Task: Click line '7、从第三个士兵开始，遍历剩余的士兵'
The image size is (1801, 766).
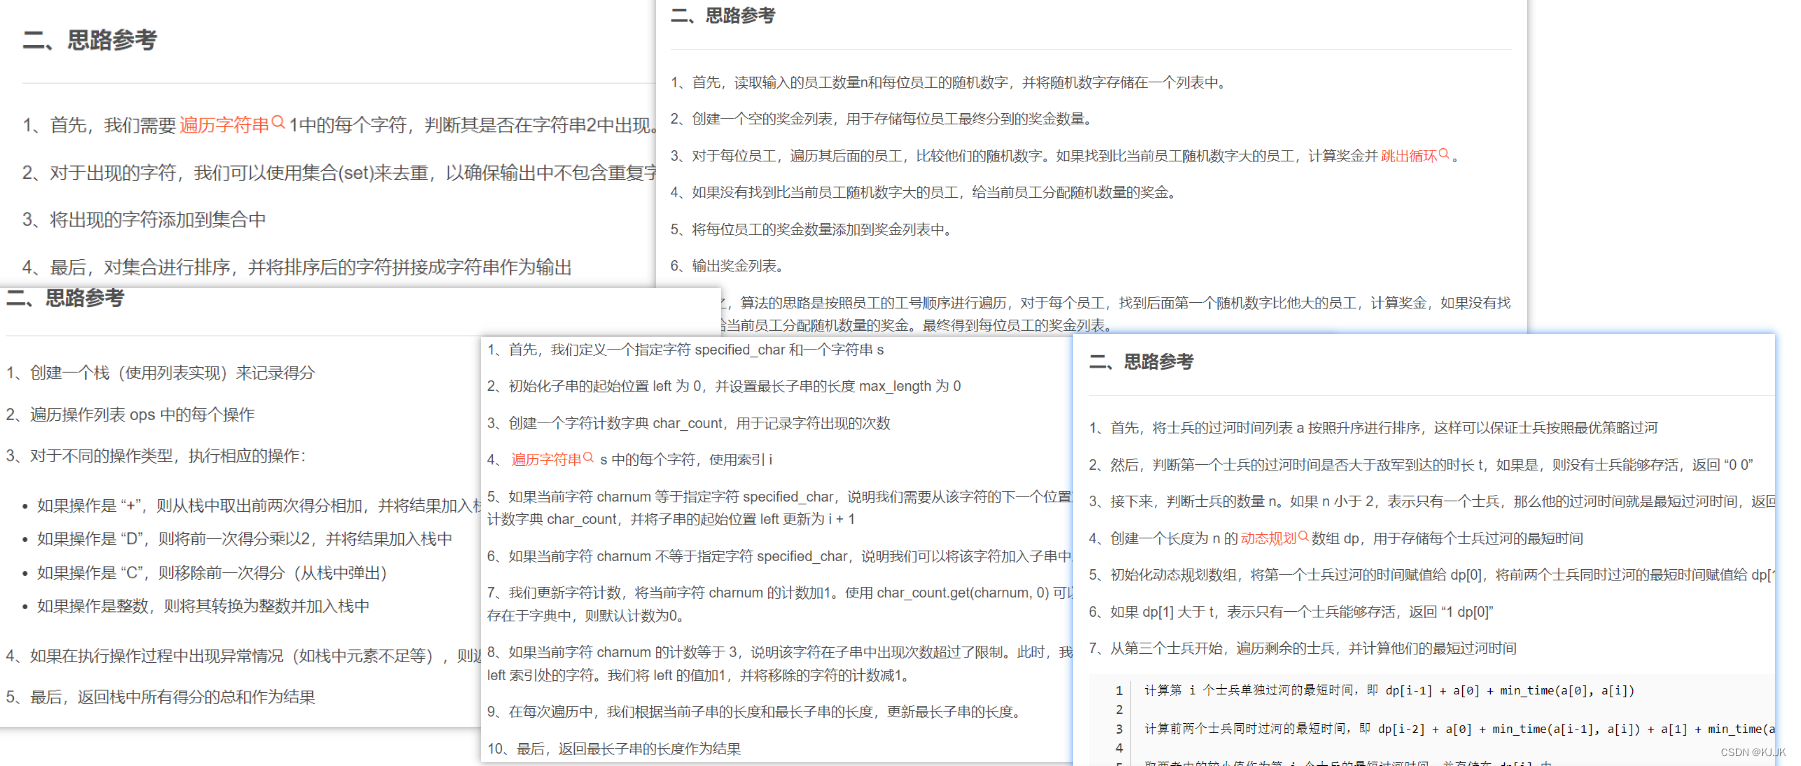Action: click(1302, 649)
